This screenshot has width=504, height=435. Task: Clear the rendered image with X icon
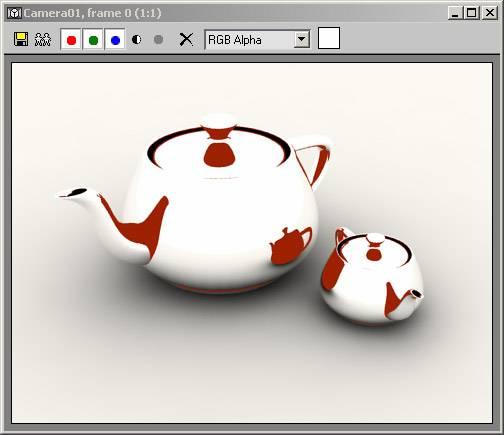pyautogui.click(x=186, y=39)
